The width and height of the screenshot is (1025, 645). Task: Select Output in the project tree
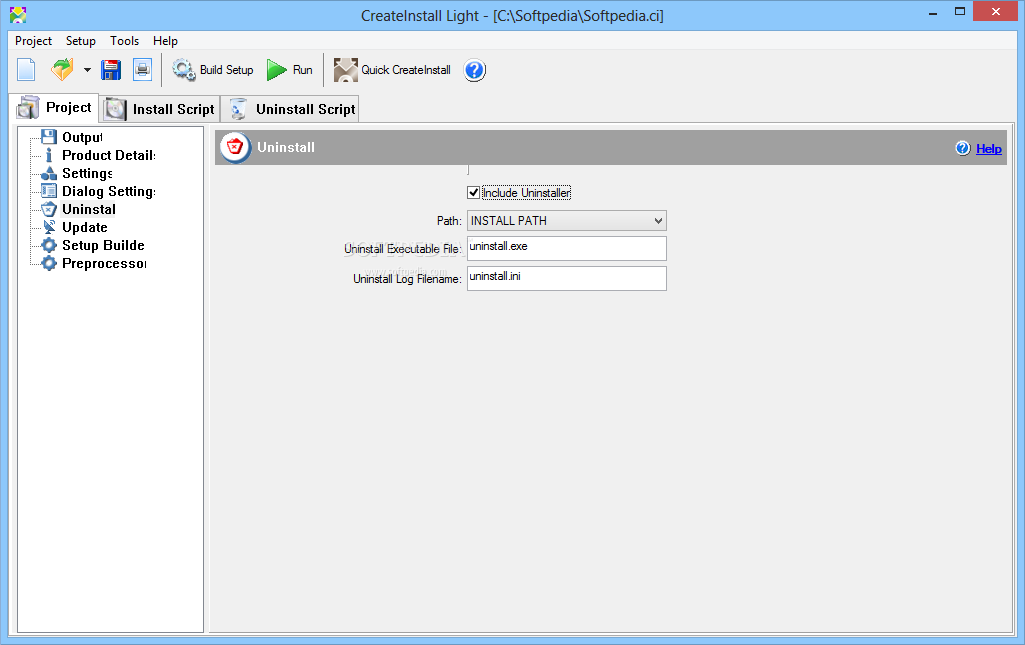click(82, 137)
